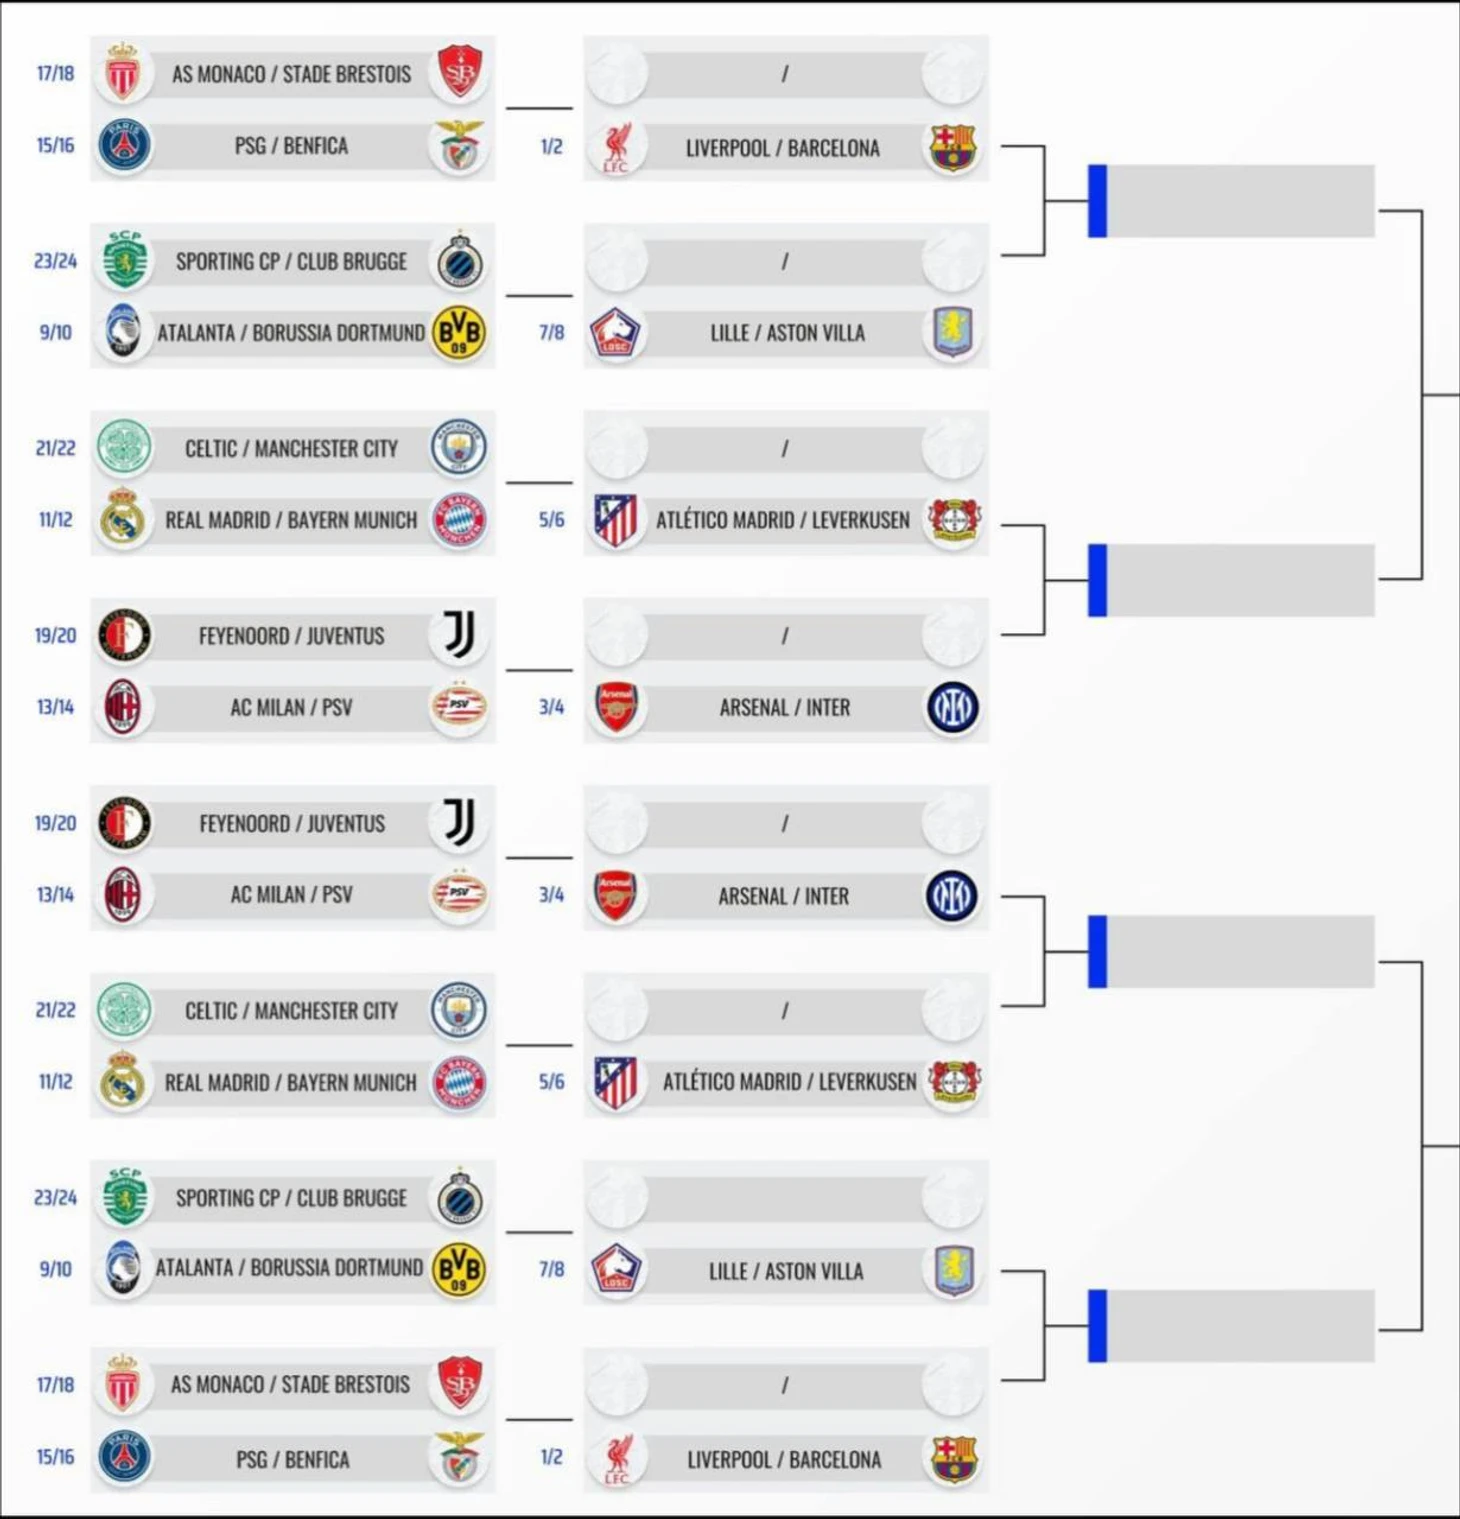Click the empty slot without slash above lower Lille / Aston Villa
Screen dimensions: 1460x1519
pos(785,1196)
